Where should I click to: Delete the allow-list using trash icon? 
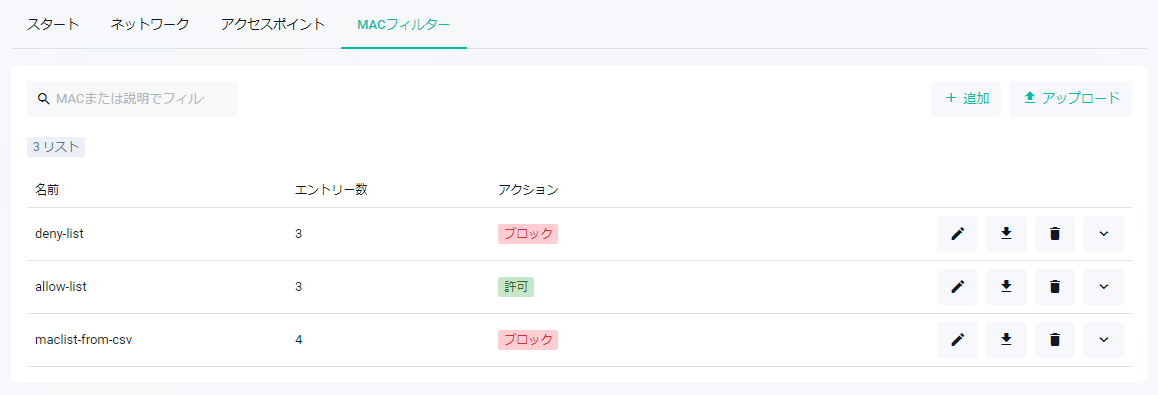1055,287
